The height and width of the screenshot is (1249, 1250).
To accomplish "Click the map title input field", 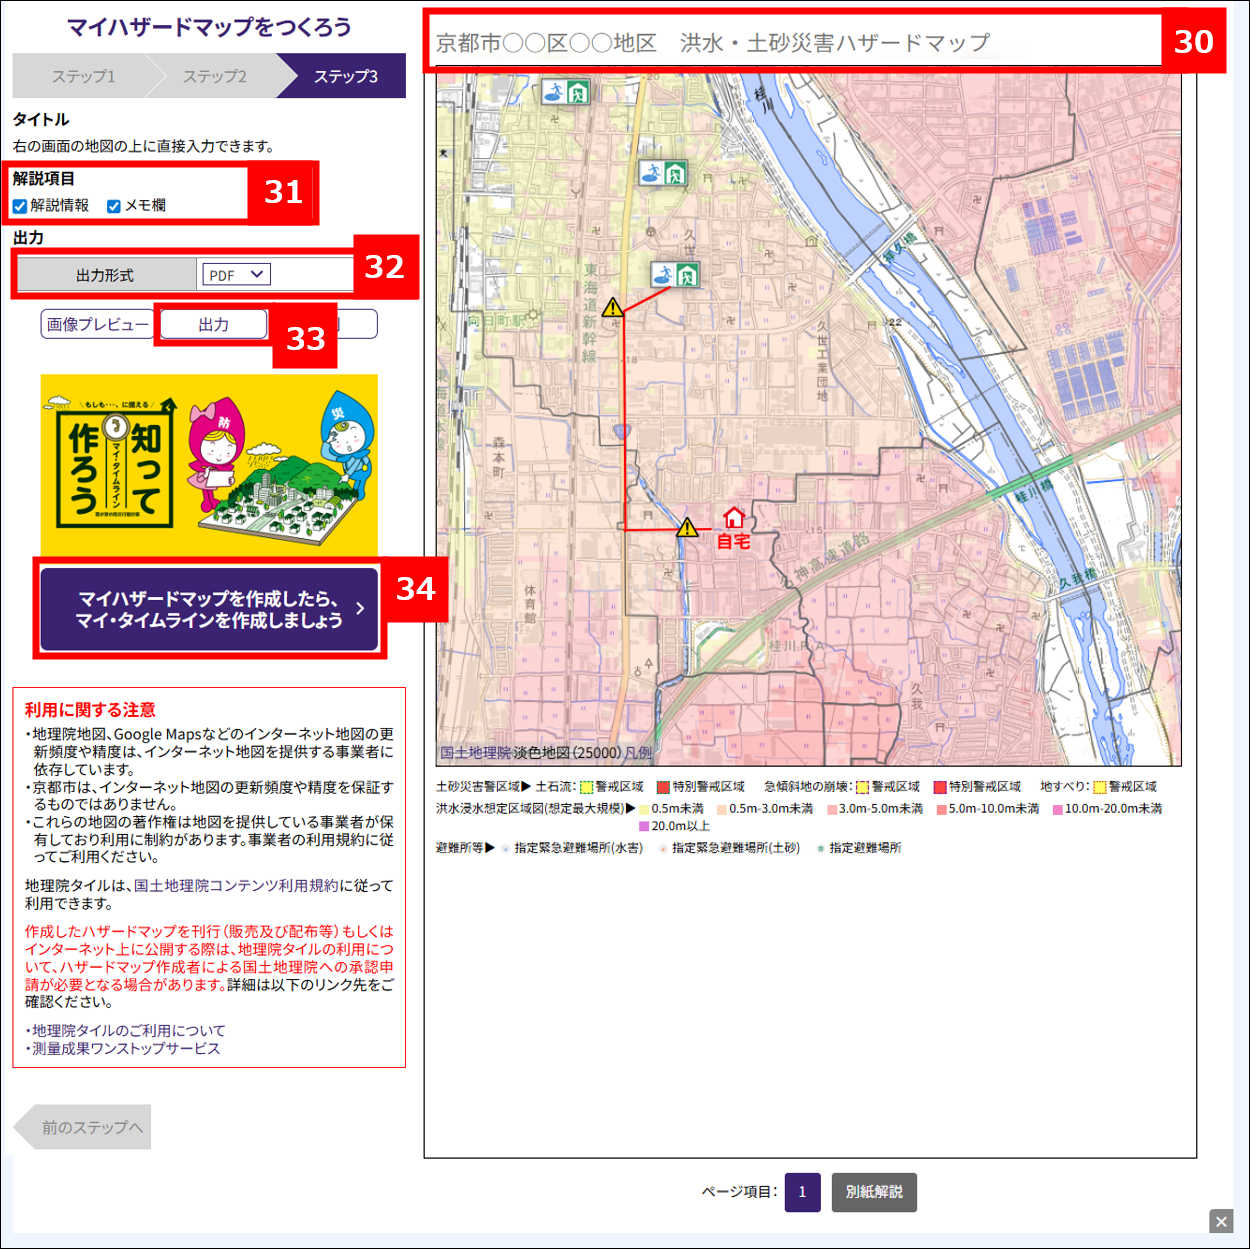I will (797, 42).
